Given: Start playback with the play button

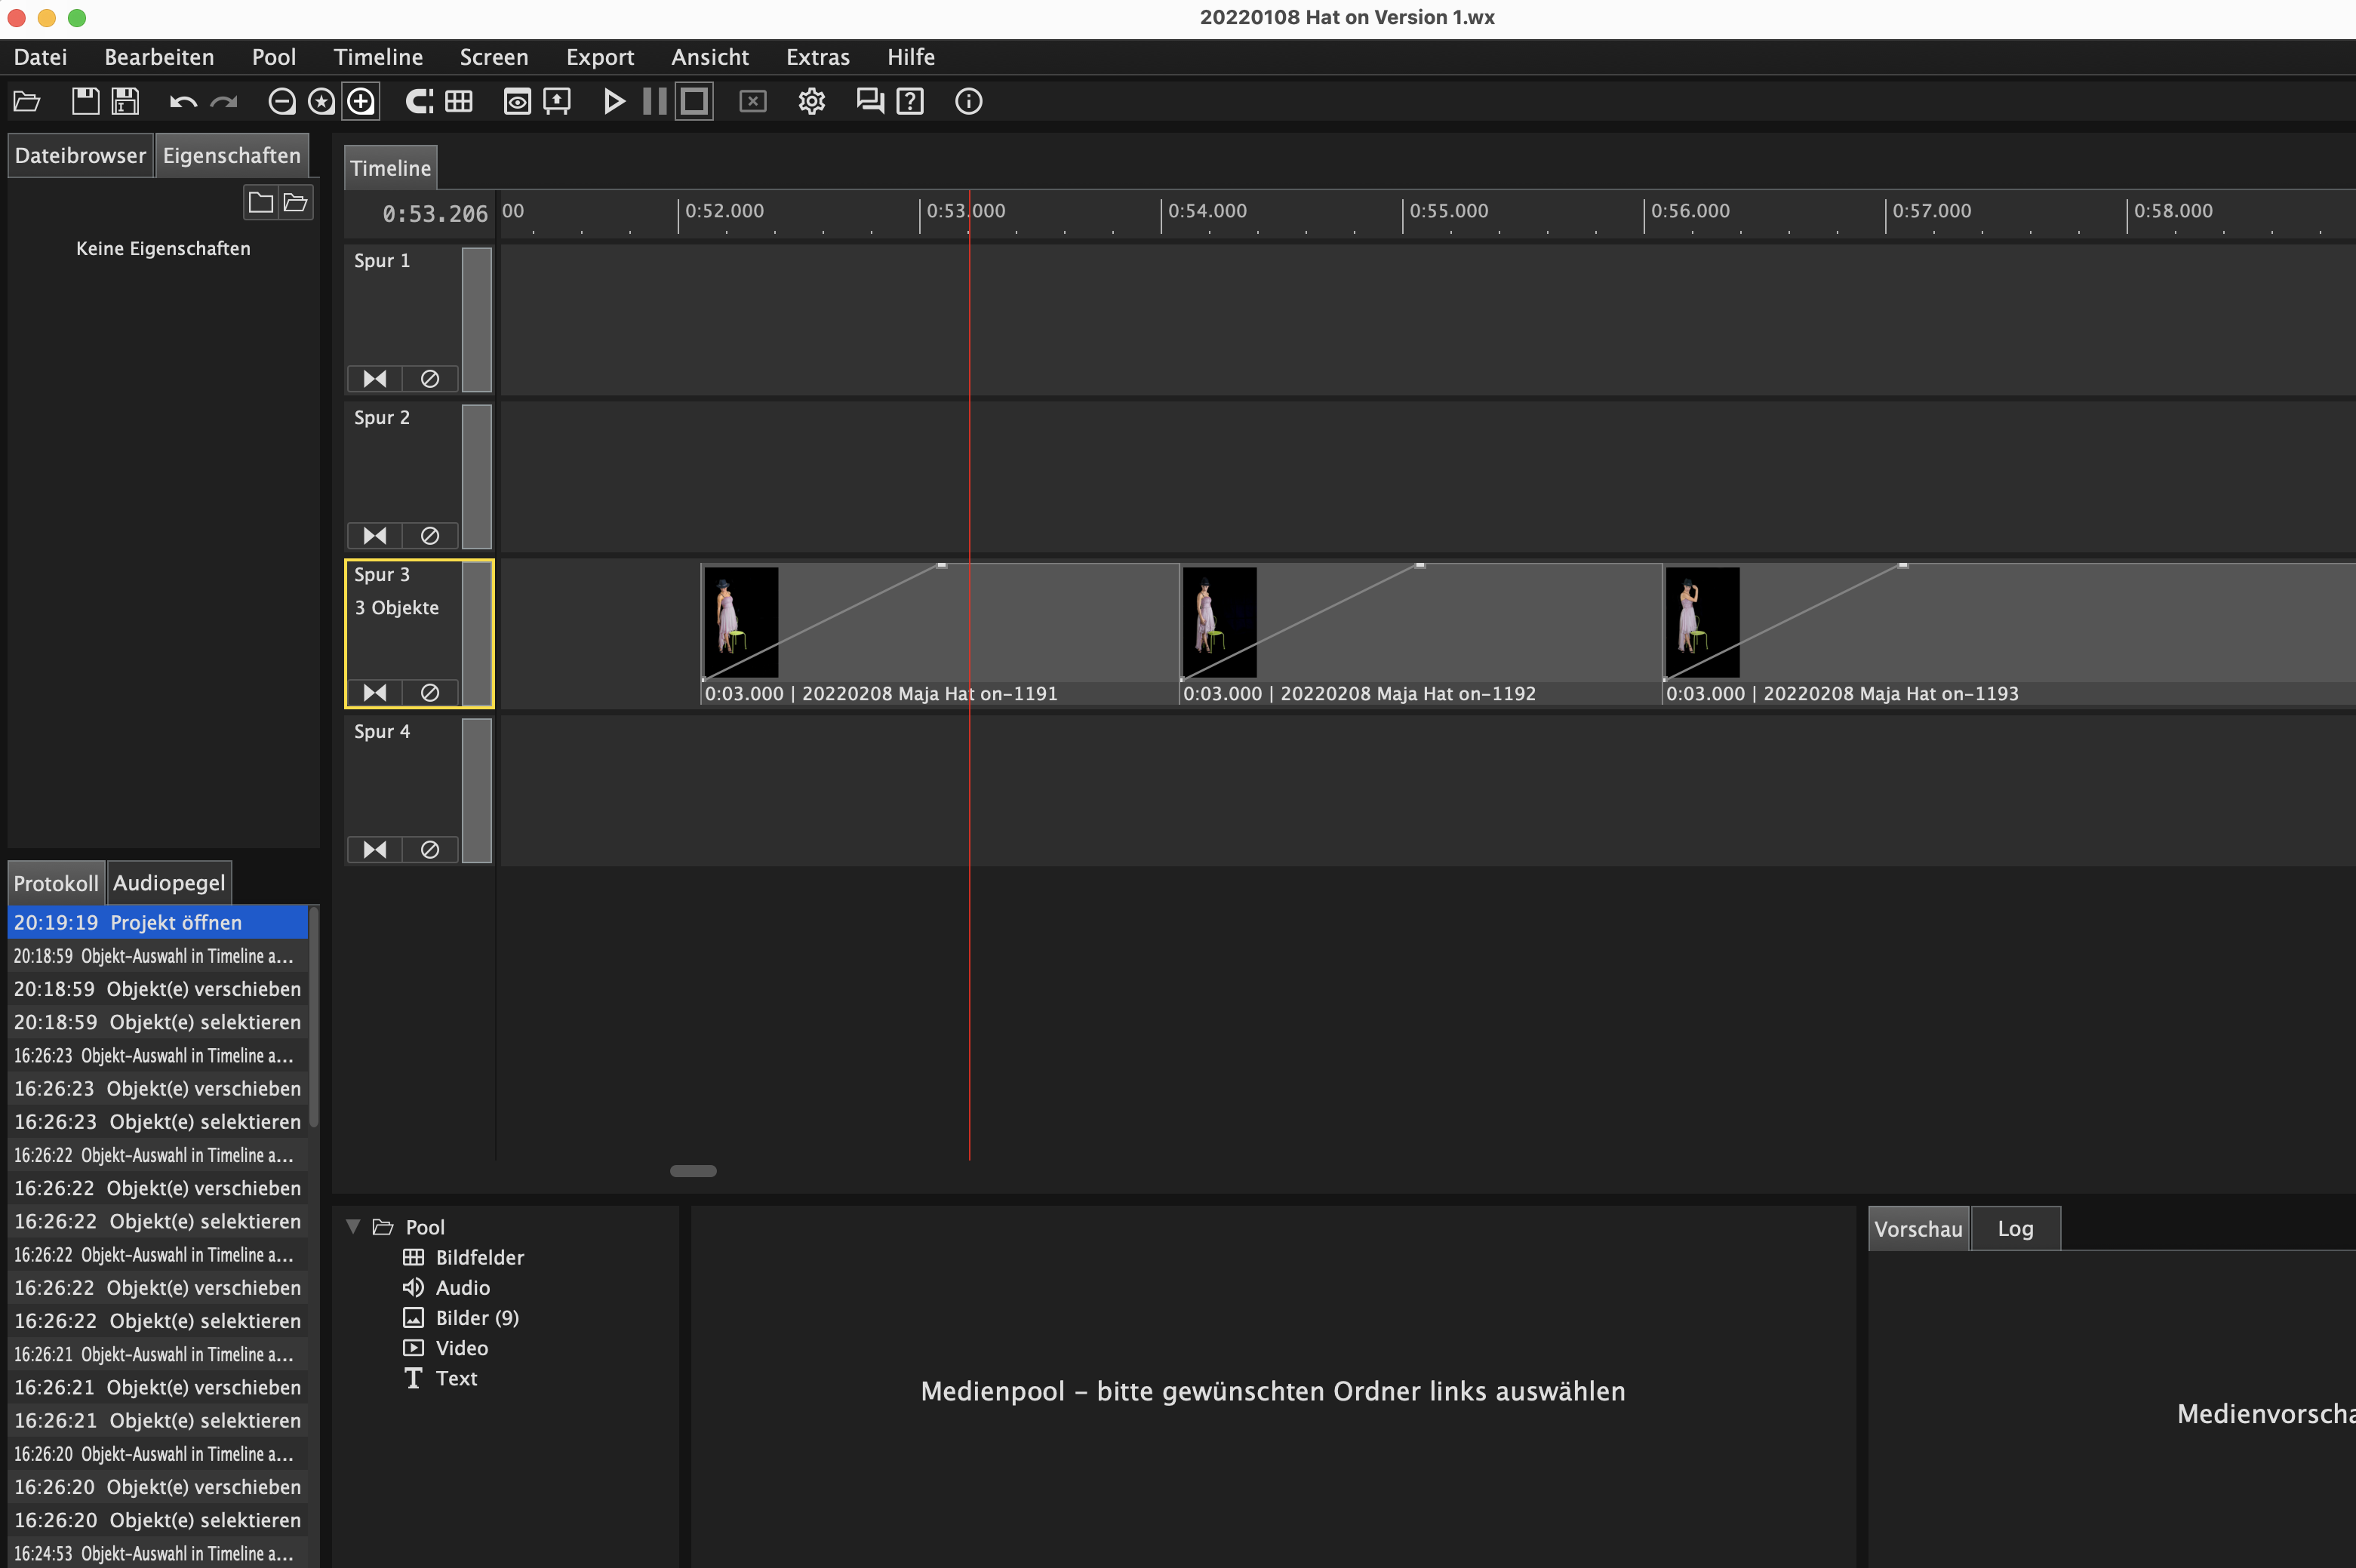Looking at the screenshot, I should coord(614,101).
